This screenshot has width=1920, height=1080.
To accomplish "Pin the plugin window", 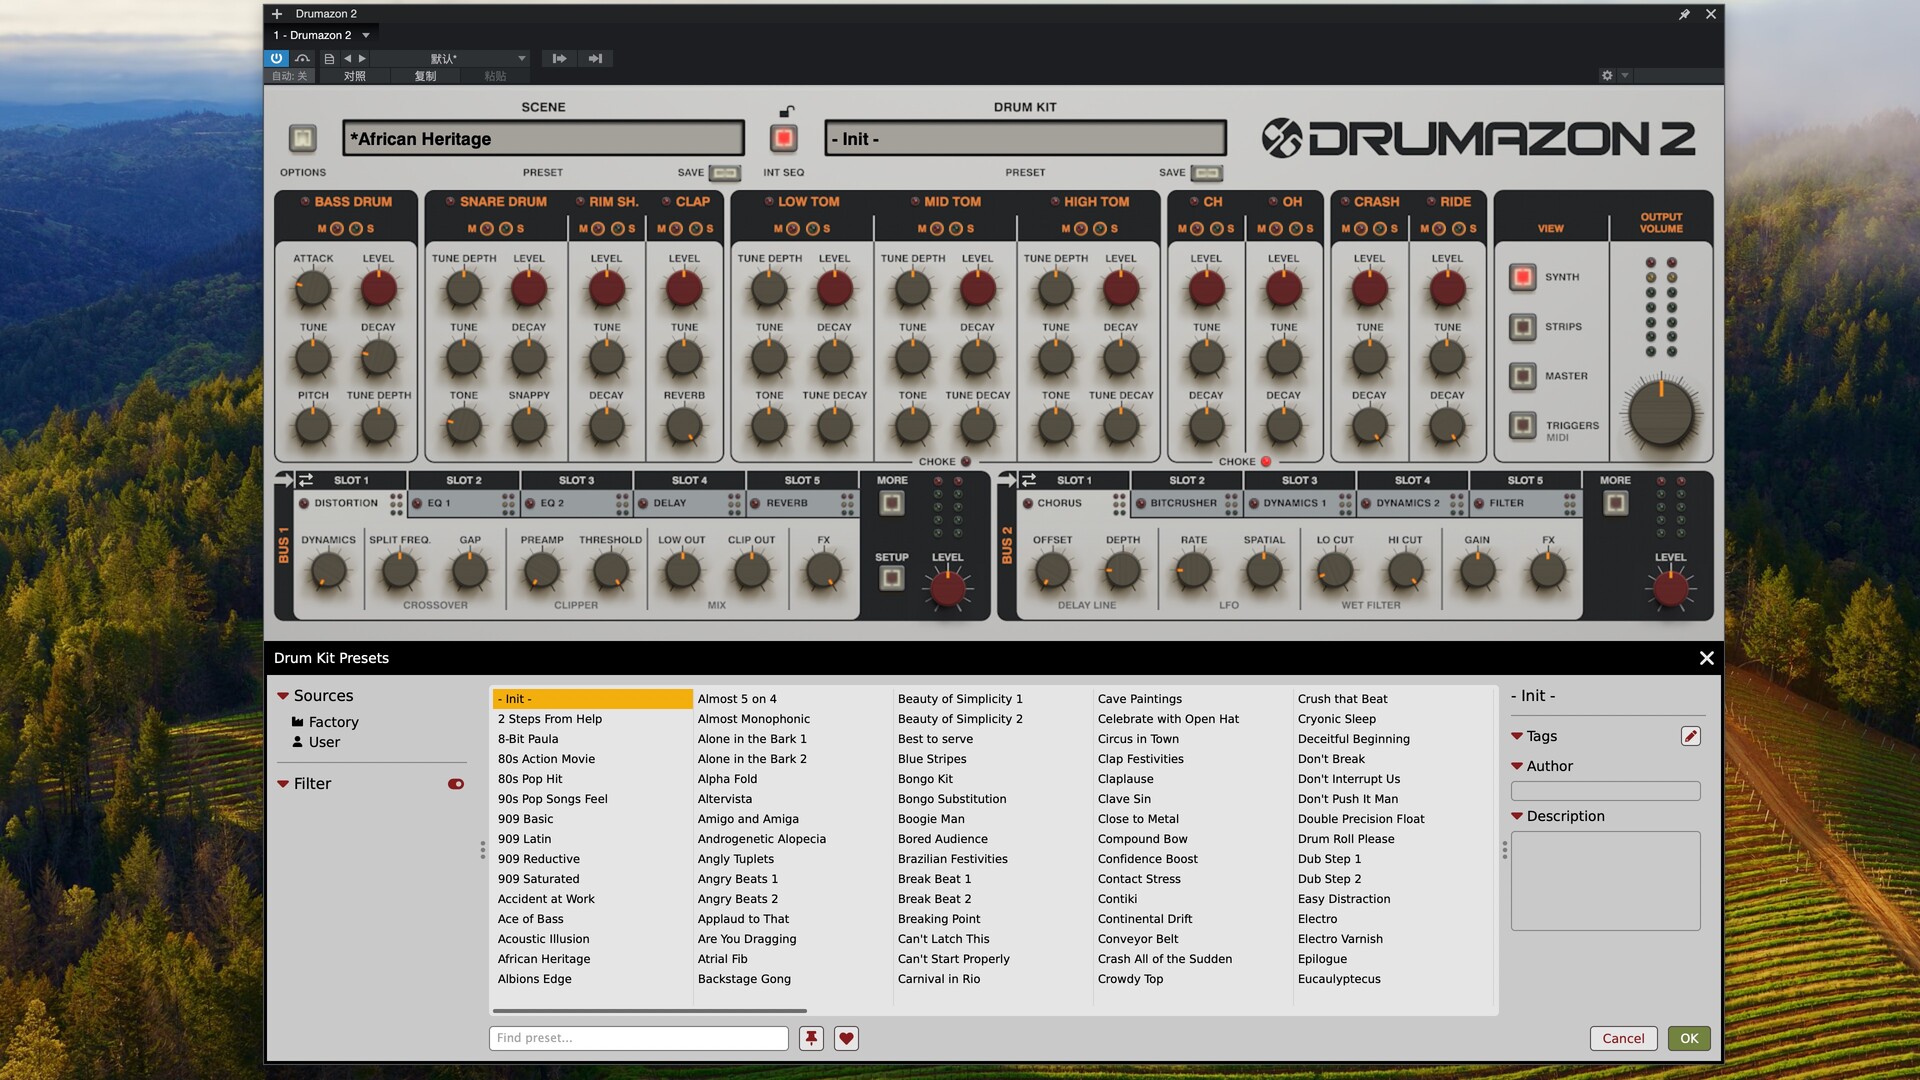I will coord(1684,14).
